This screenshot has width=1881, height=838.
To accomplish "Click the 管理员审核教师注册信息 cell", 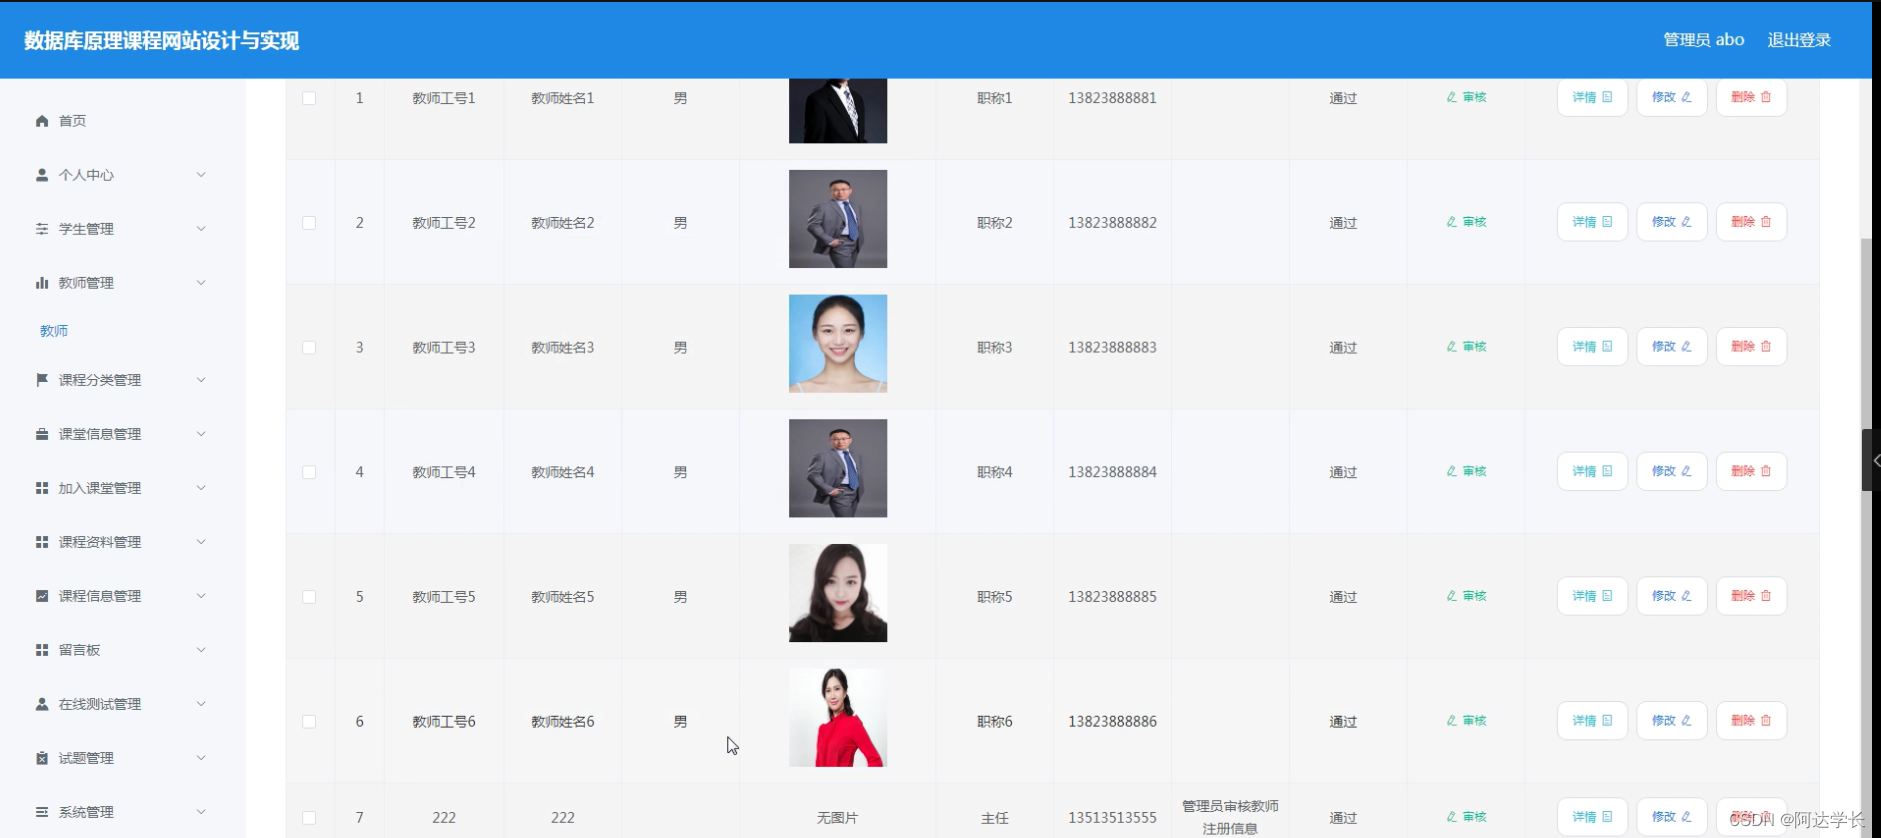I will click(x=1230, y=817).
